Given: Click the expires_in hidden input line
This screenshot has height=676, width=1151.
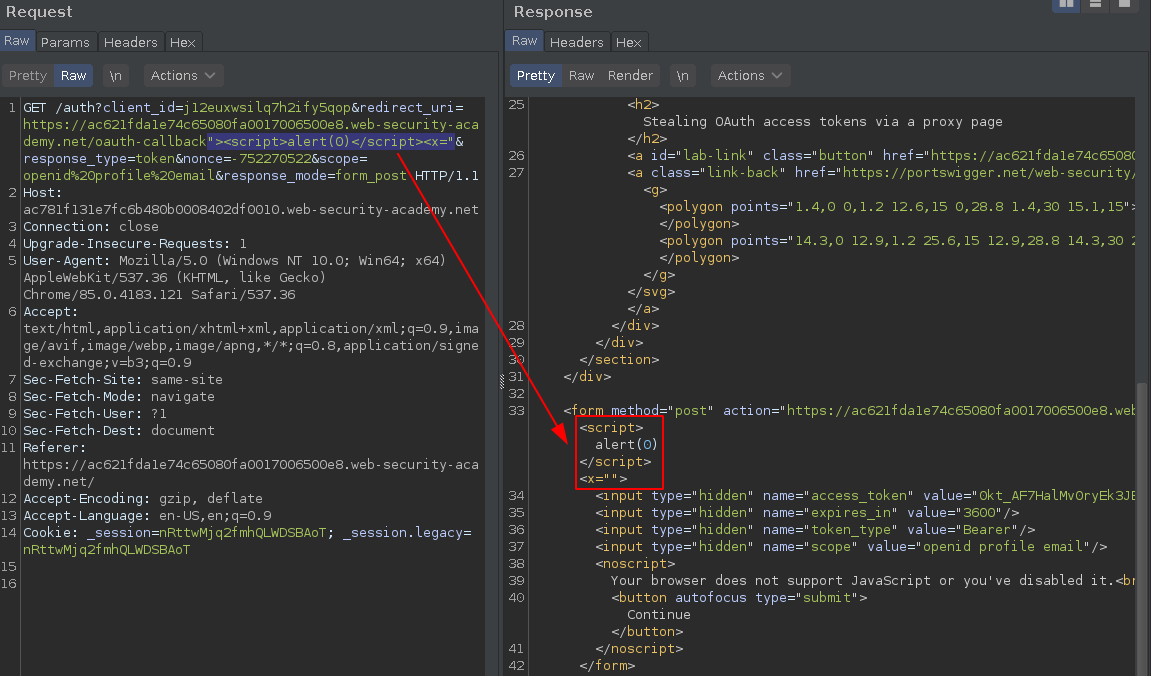Looking at the screenshot, I should click(x=807, y=512).
